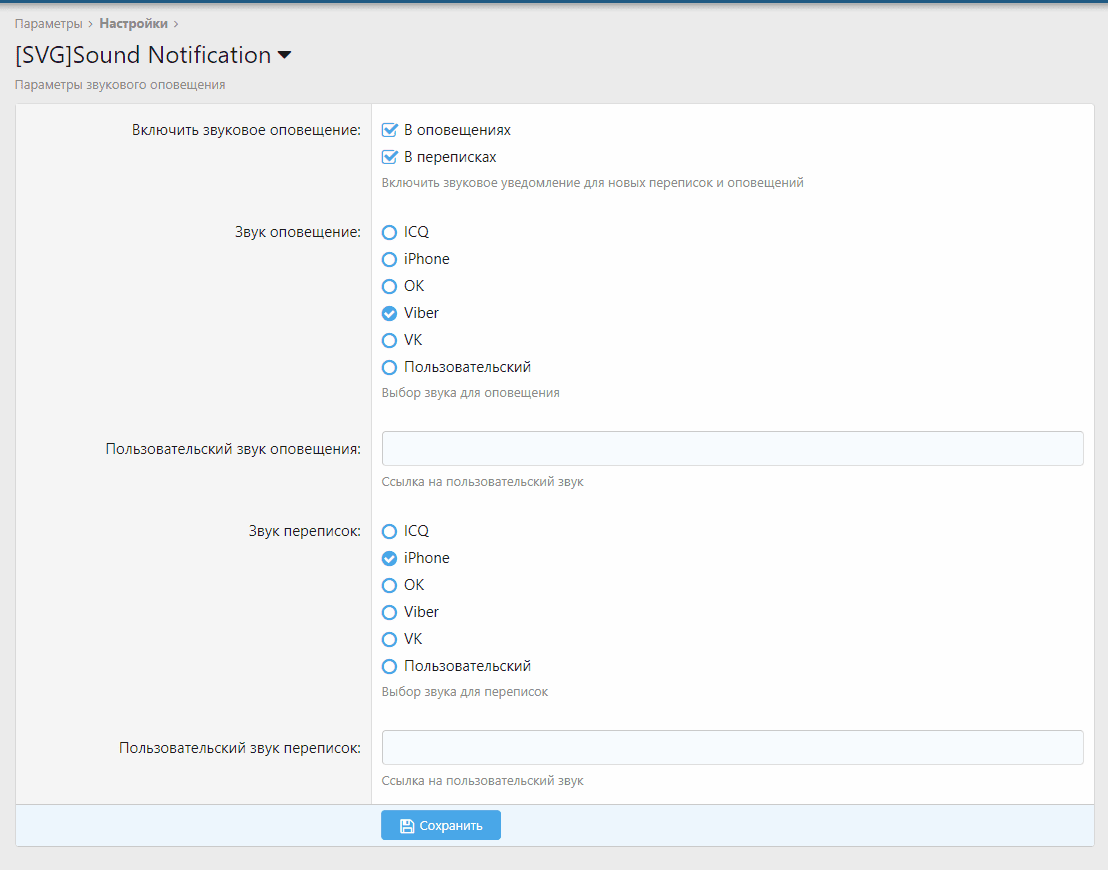
Task: Uncheck В переписках checkbox
Action: 388,156
